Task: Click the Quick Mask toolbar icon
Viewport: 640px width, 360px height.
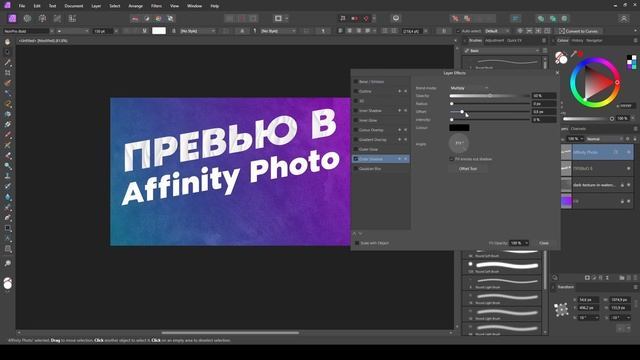Action: point(278,18)
